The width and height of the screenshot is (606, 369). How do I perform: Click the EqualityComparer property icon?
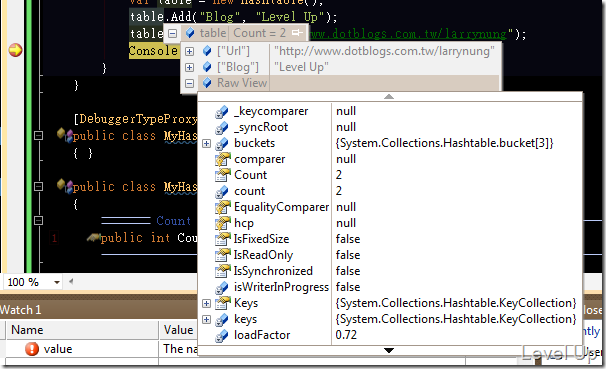pyautogui.click(x=223, y=207)
